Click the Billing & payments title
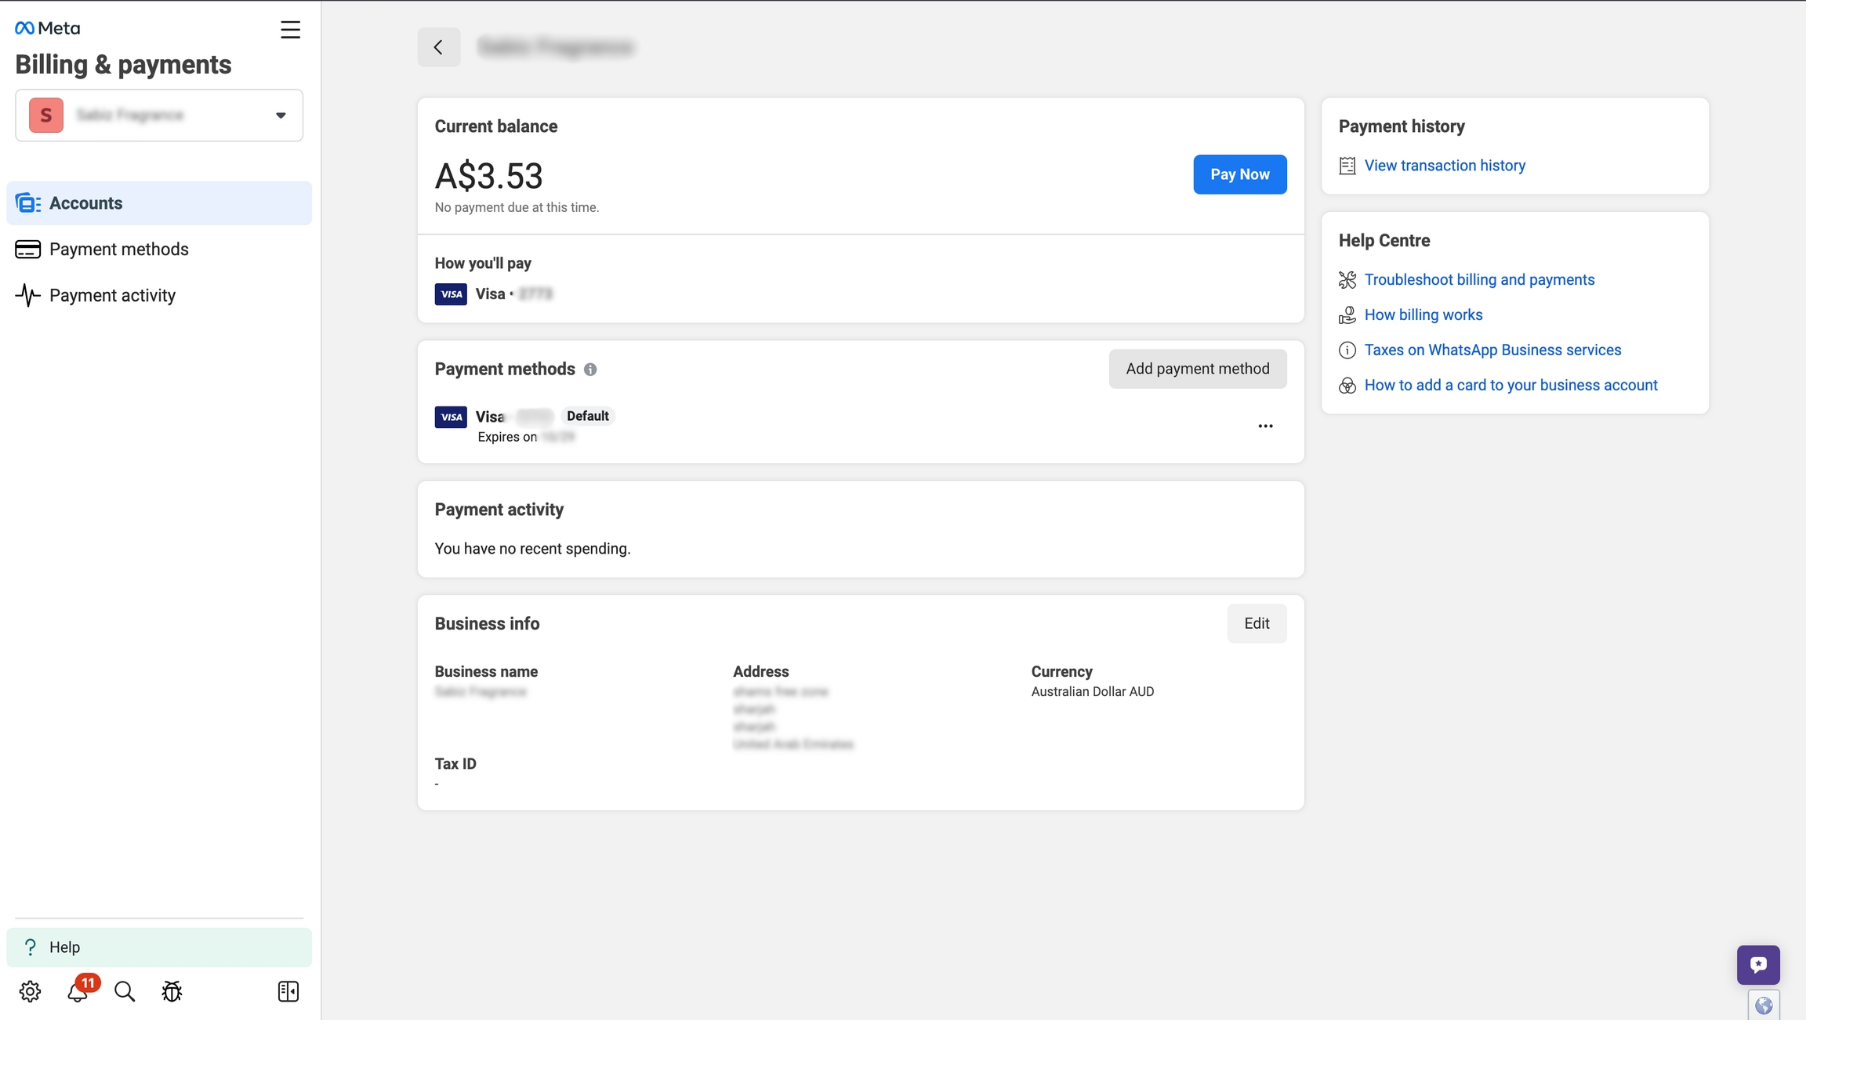The height and width of the screenshot is (1080, 1866). 123,65
